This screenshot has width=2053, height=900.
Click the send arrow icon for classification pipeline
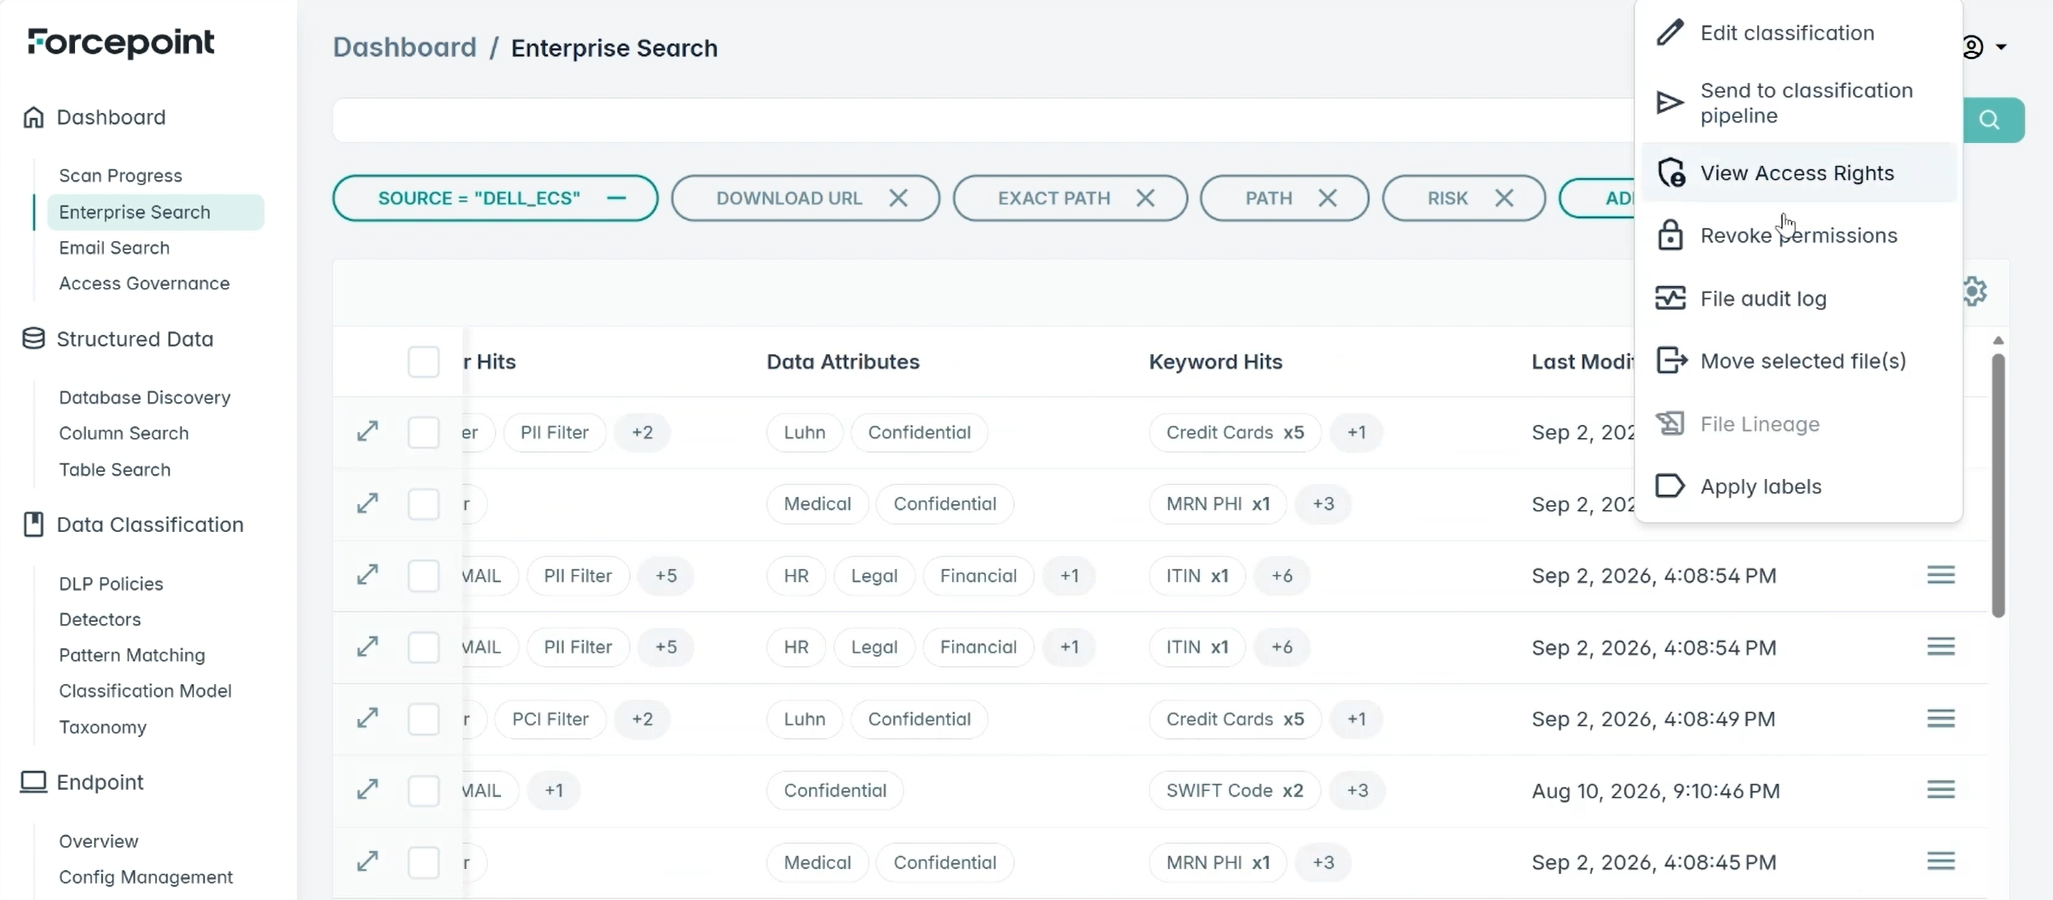point(1670,103)
